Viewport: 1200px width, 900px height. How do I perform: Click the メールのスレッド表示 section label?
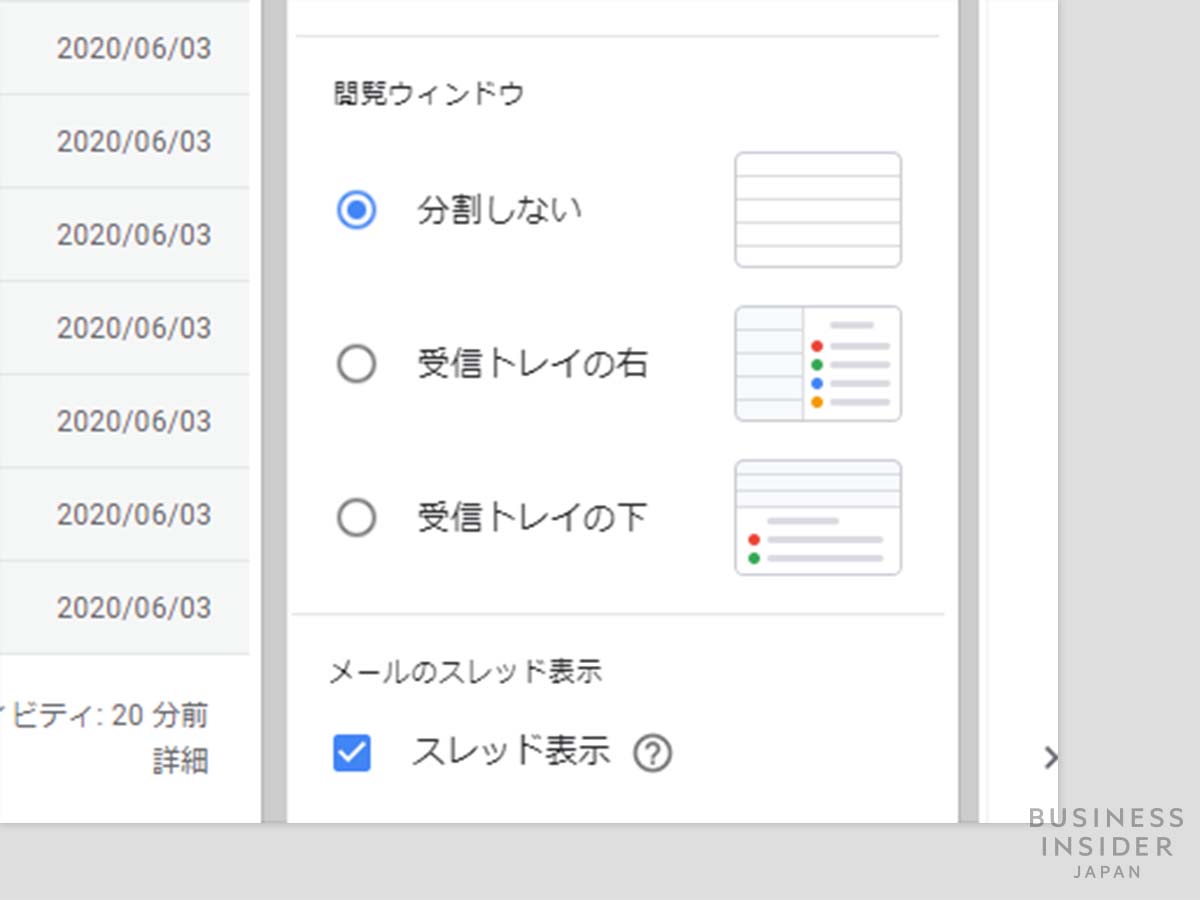point(467,672)
